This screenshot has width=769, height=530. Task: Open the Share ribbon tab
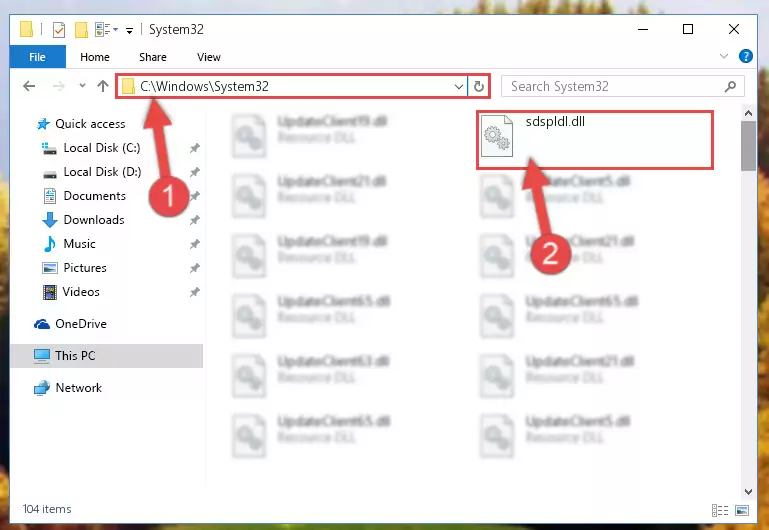pyautogui.click(x=153, y=57)
